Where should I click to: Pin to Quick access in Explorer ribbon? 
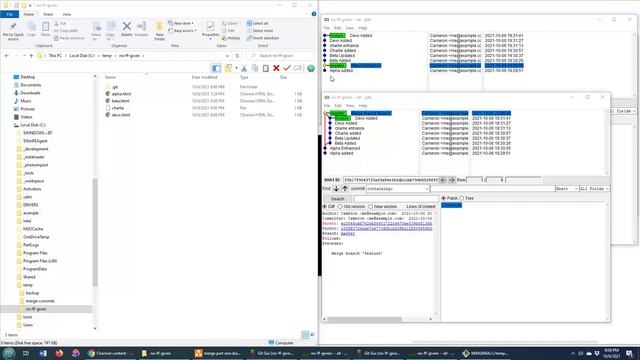[13, 31]
